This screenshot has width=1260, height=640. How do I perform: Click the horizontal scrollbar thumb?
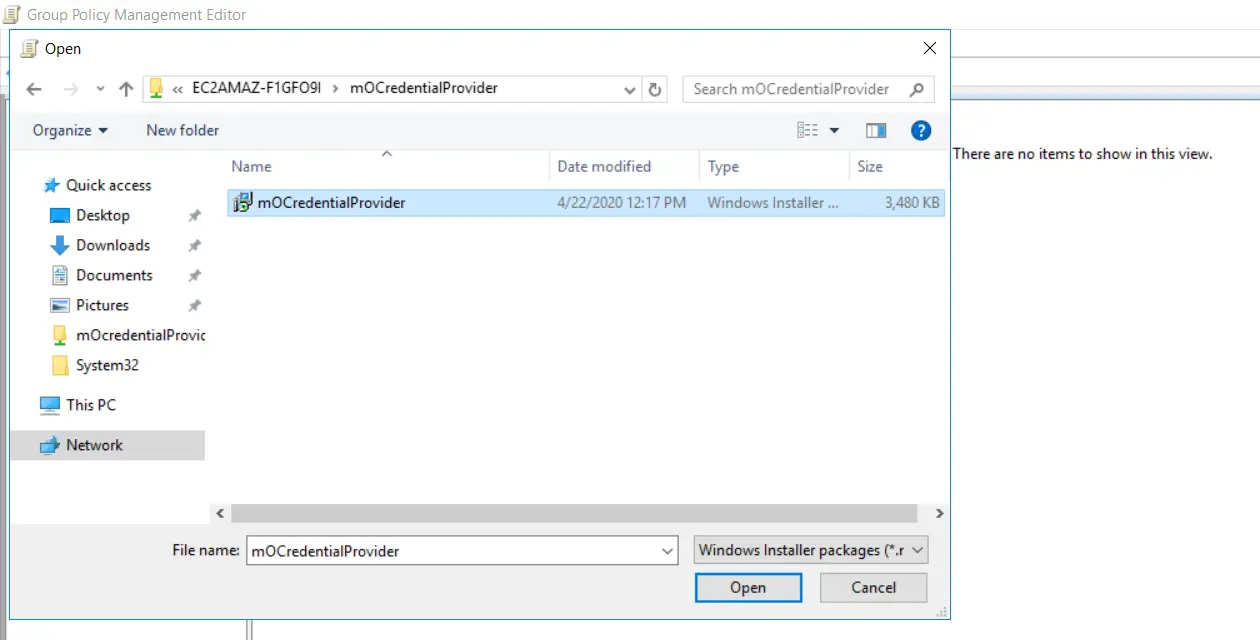(574, 513)
